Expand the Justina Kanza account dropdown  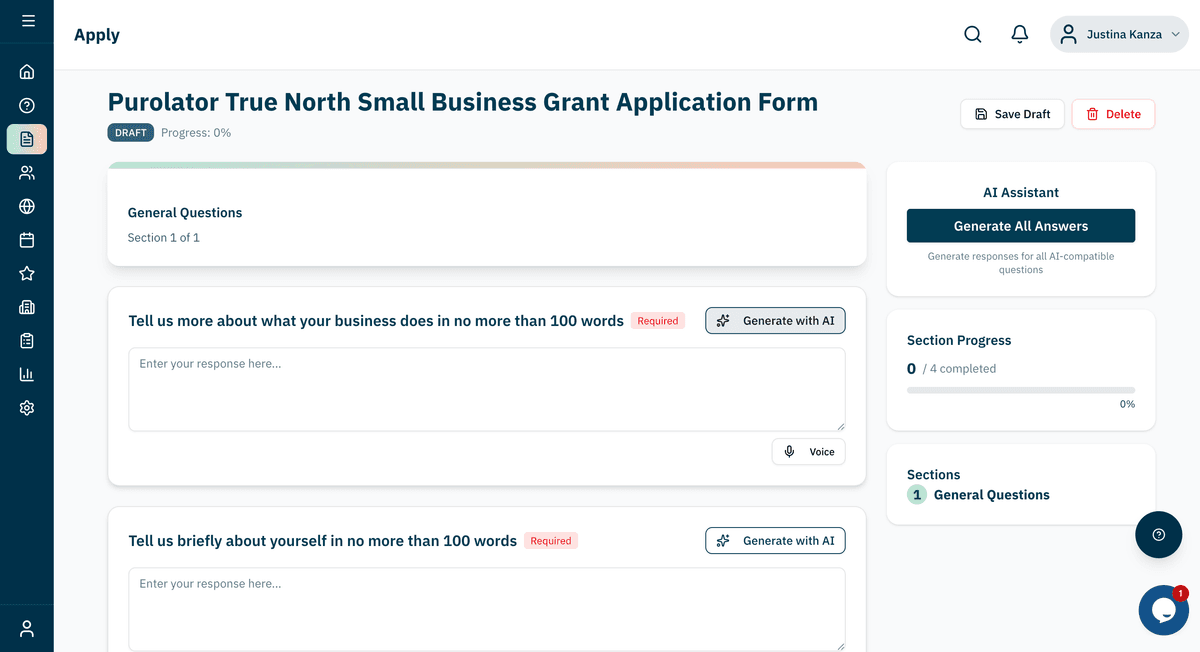pos(1119,33)
